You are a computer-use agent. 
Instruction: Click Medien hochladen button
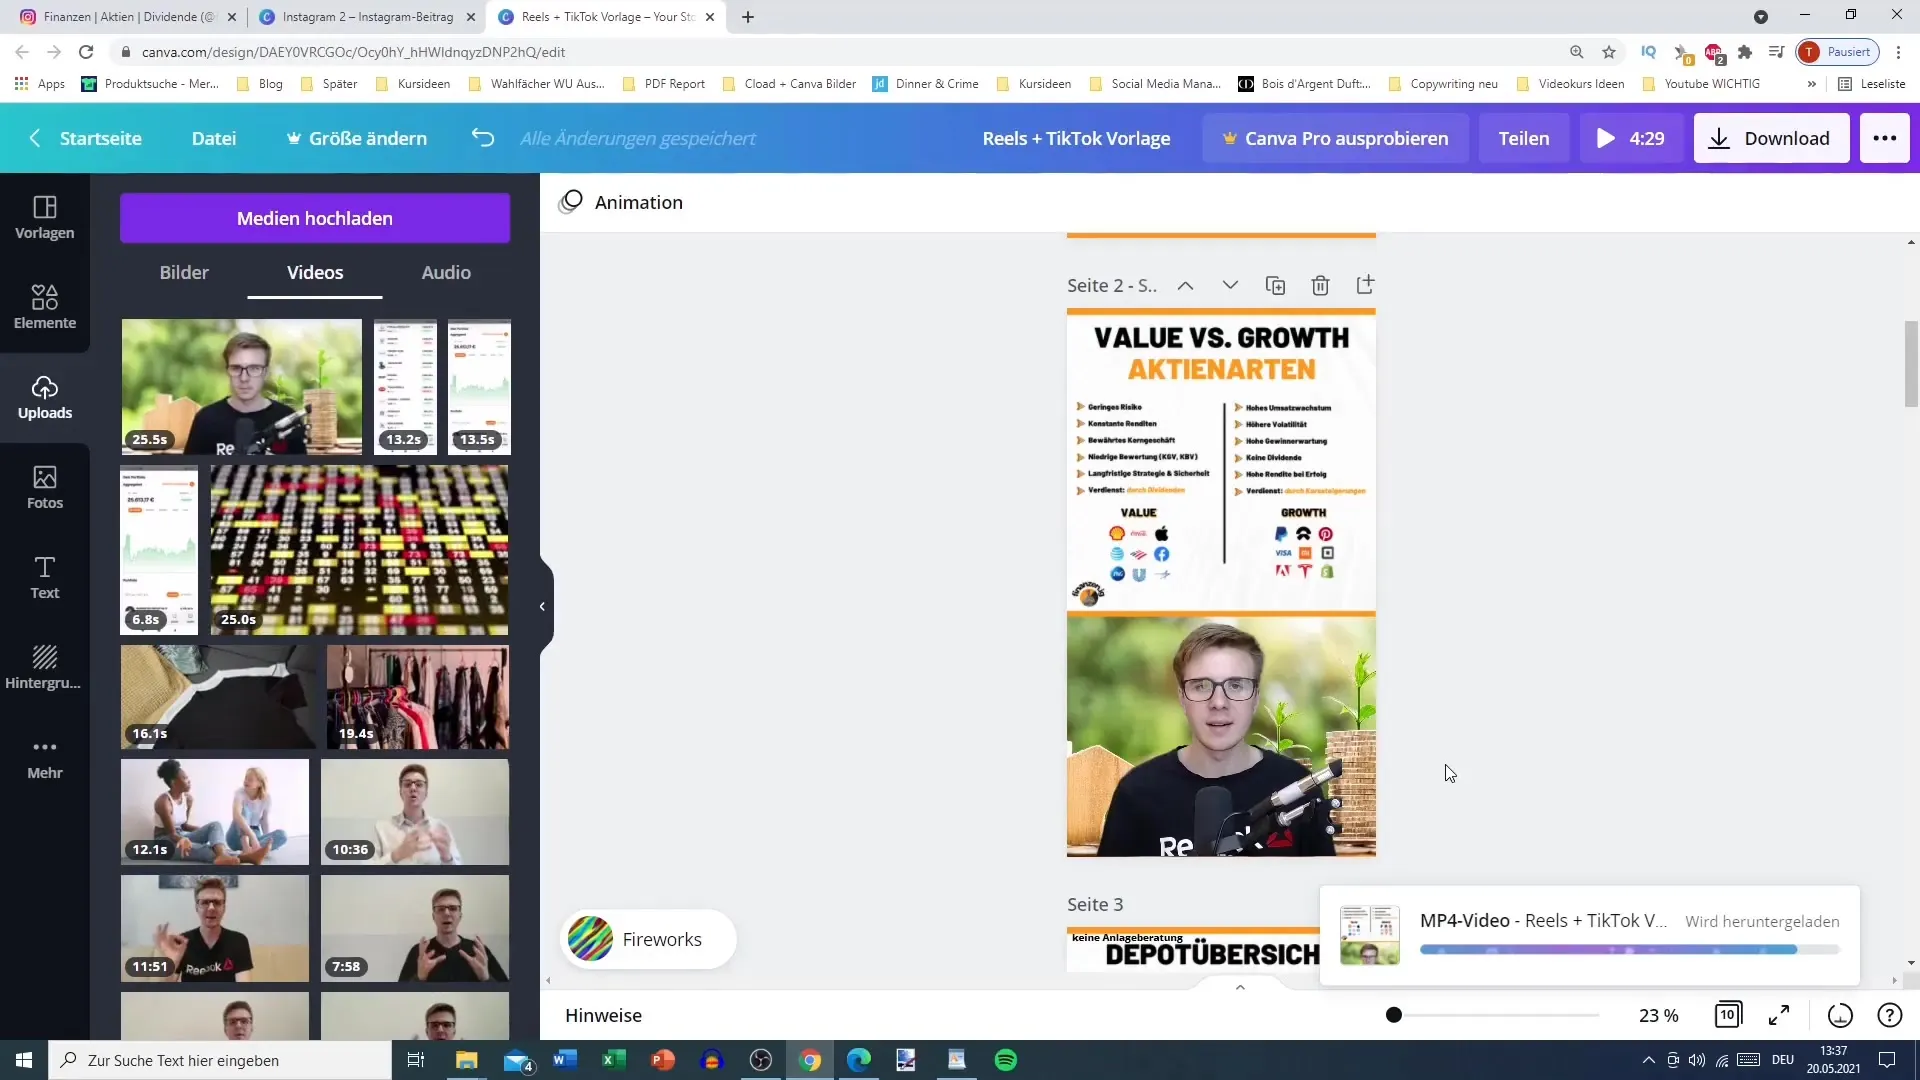(315, 218)
